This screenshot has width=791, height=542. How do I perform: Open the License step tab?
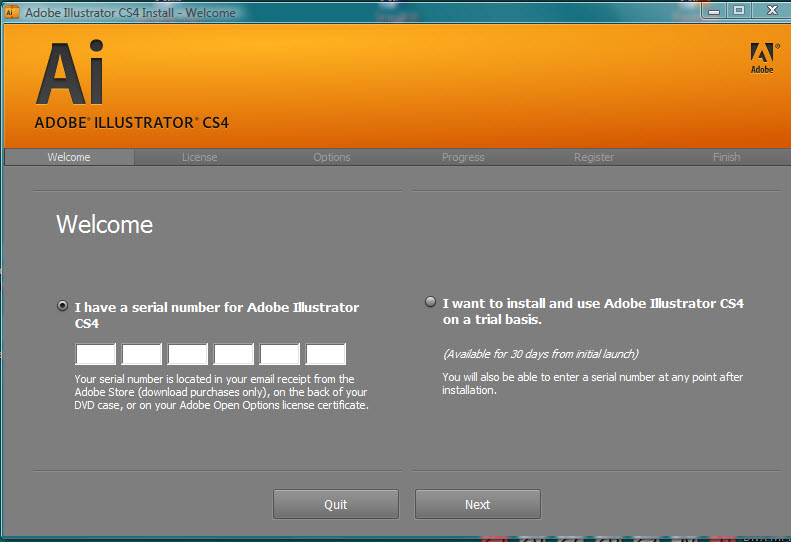(x=199, y=157)
